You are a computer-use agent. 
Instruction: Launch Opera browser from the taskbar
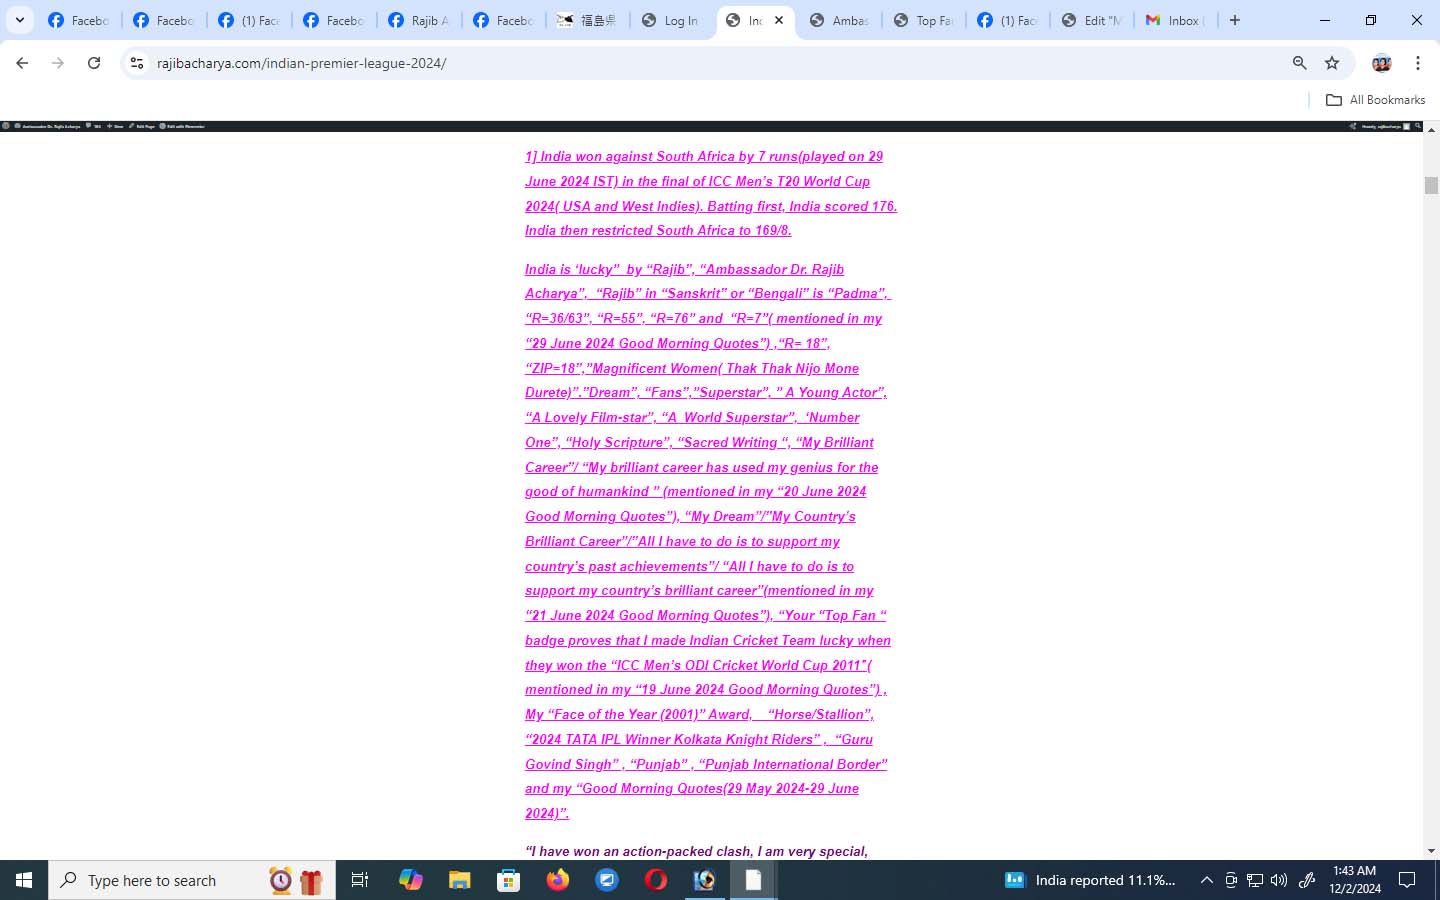point(656,880)
